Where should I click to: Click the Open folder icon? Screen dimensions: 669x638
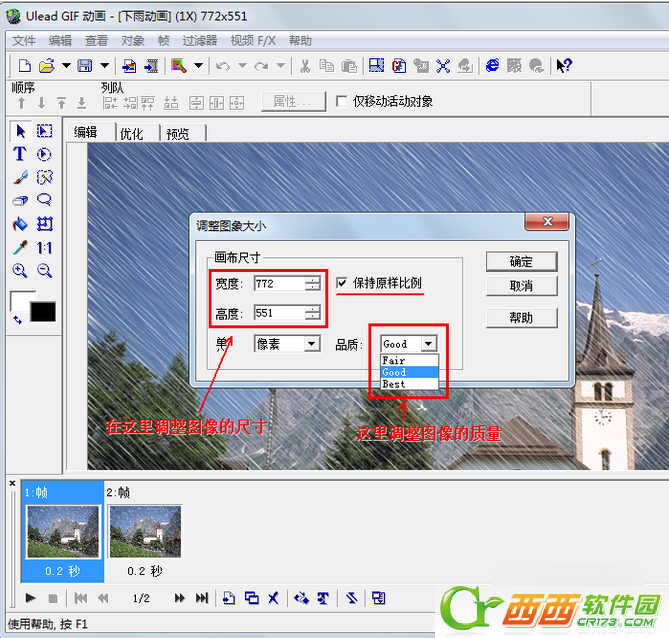(47, 66)
